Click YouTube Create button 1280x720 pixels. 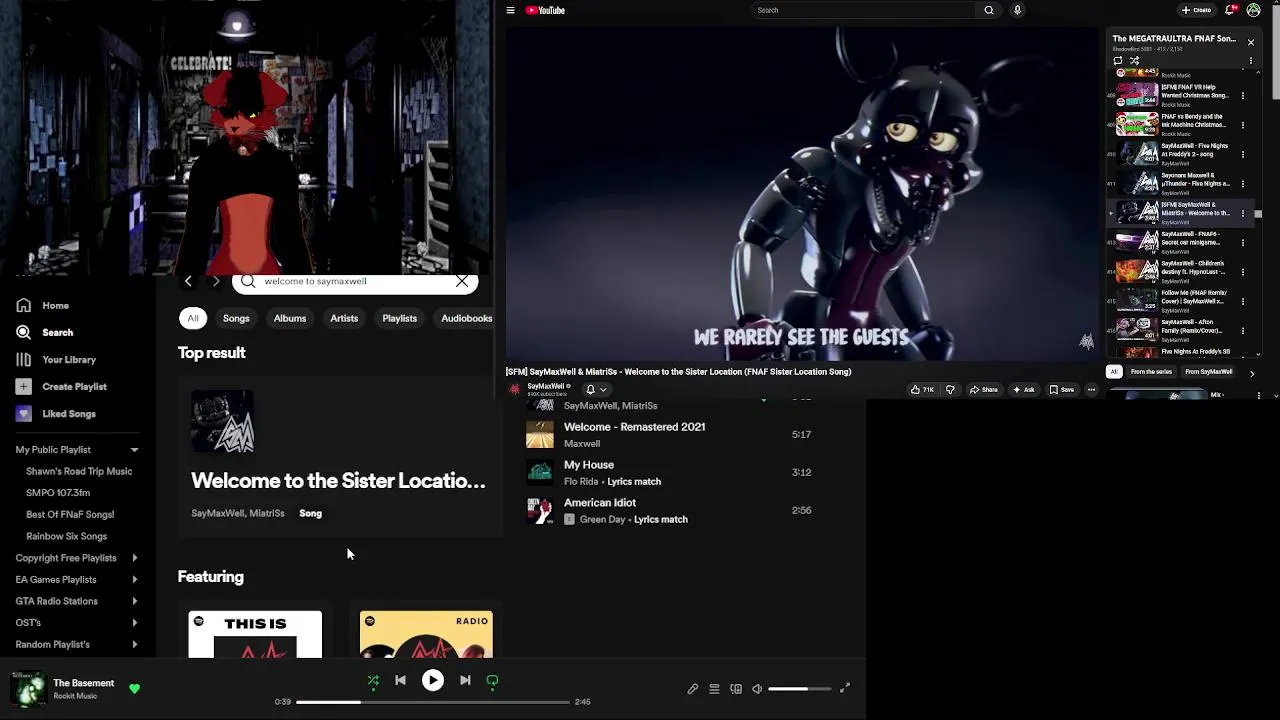pos(1196,10)
